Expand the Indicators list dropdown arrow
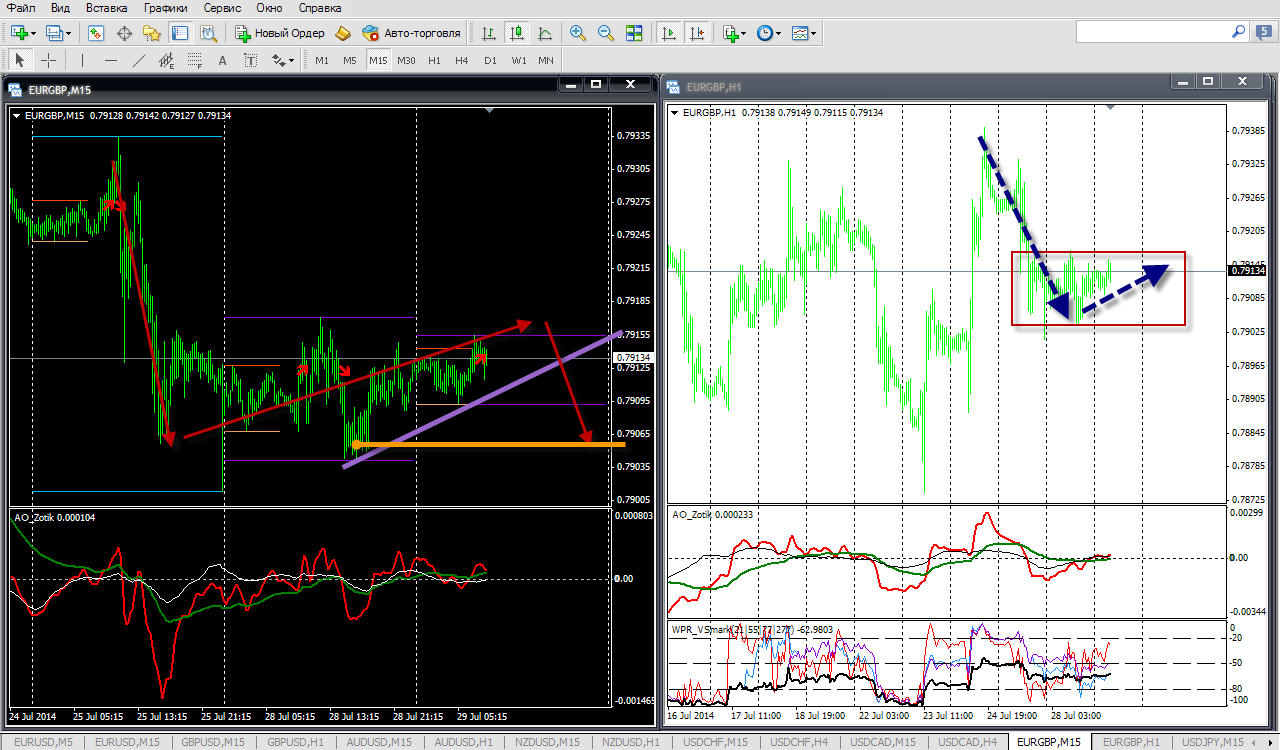This screenshot has width=1280, height=750. 744,33
